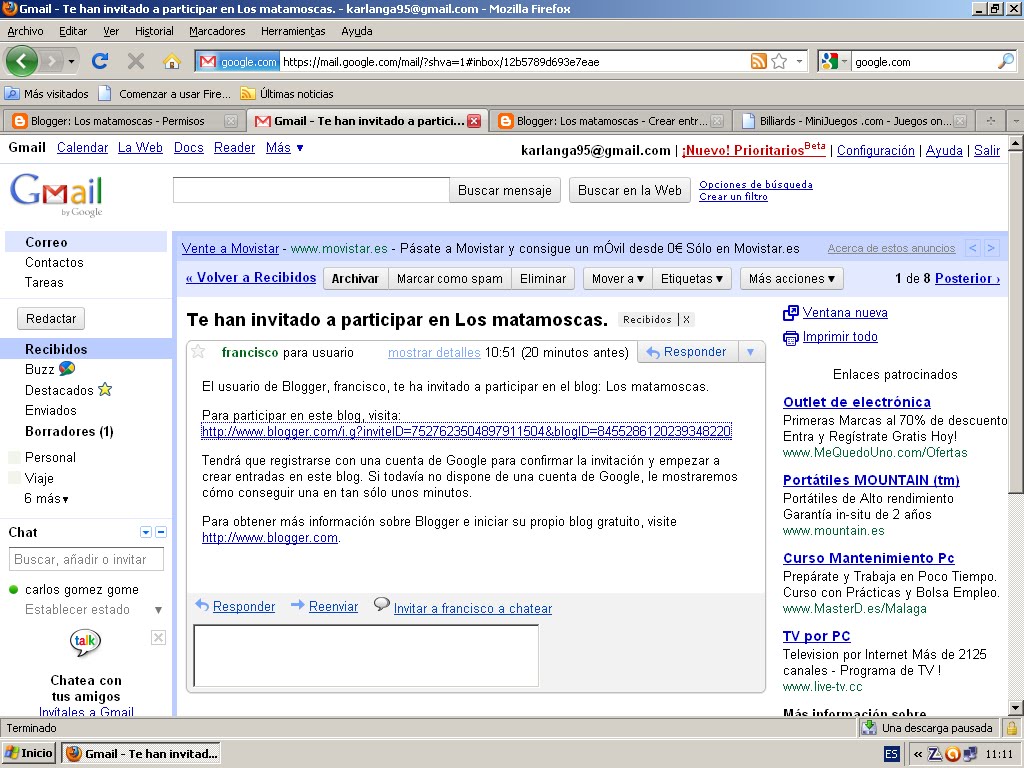Open the Marcadores menu
The image size is (1024, 768).
217,31
